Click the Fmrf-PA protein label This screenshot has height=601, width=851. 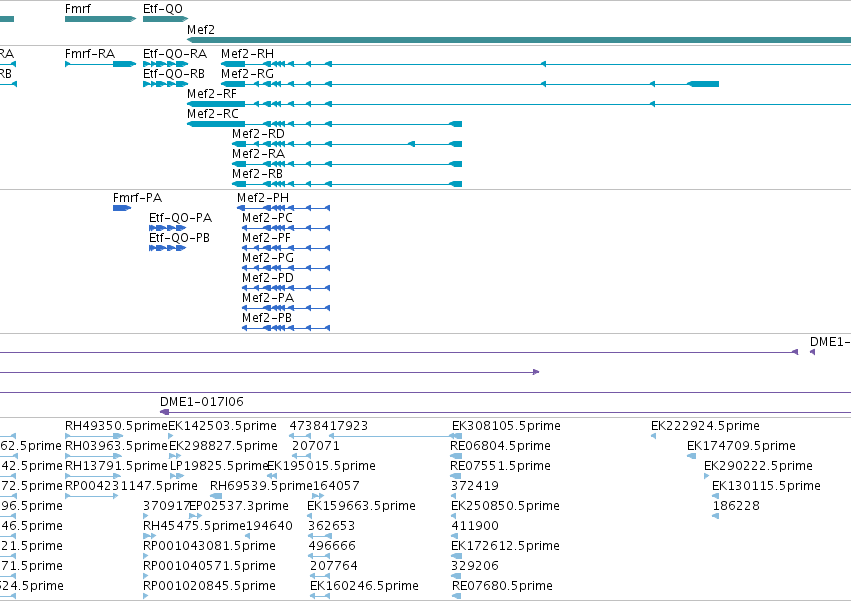click(x=137, y=198)
